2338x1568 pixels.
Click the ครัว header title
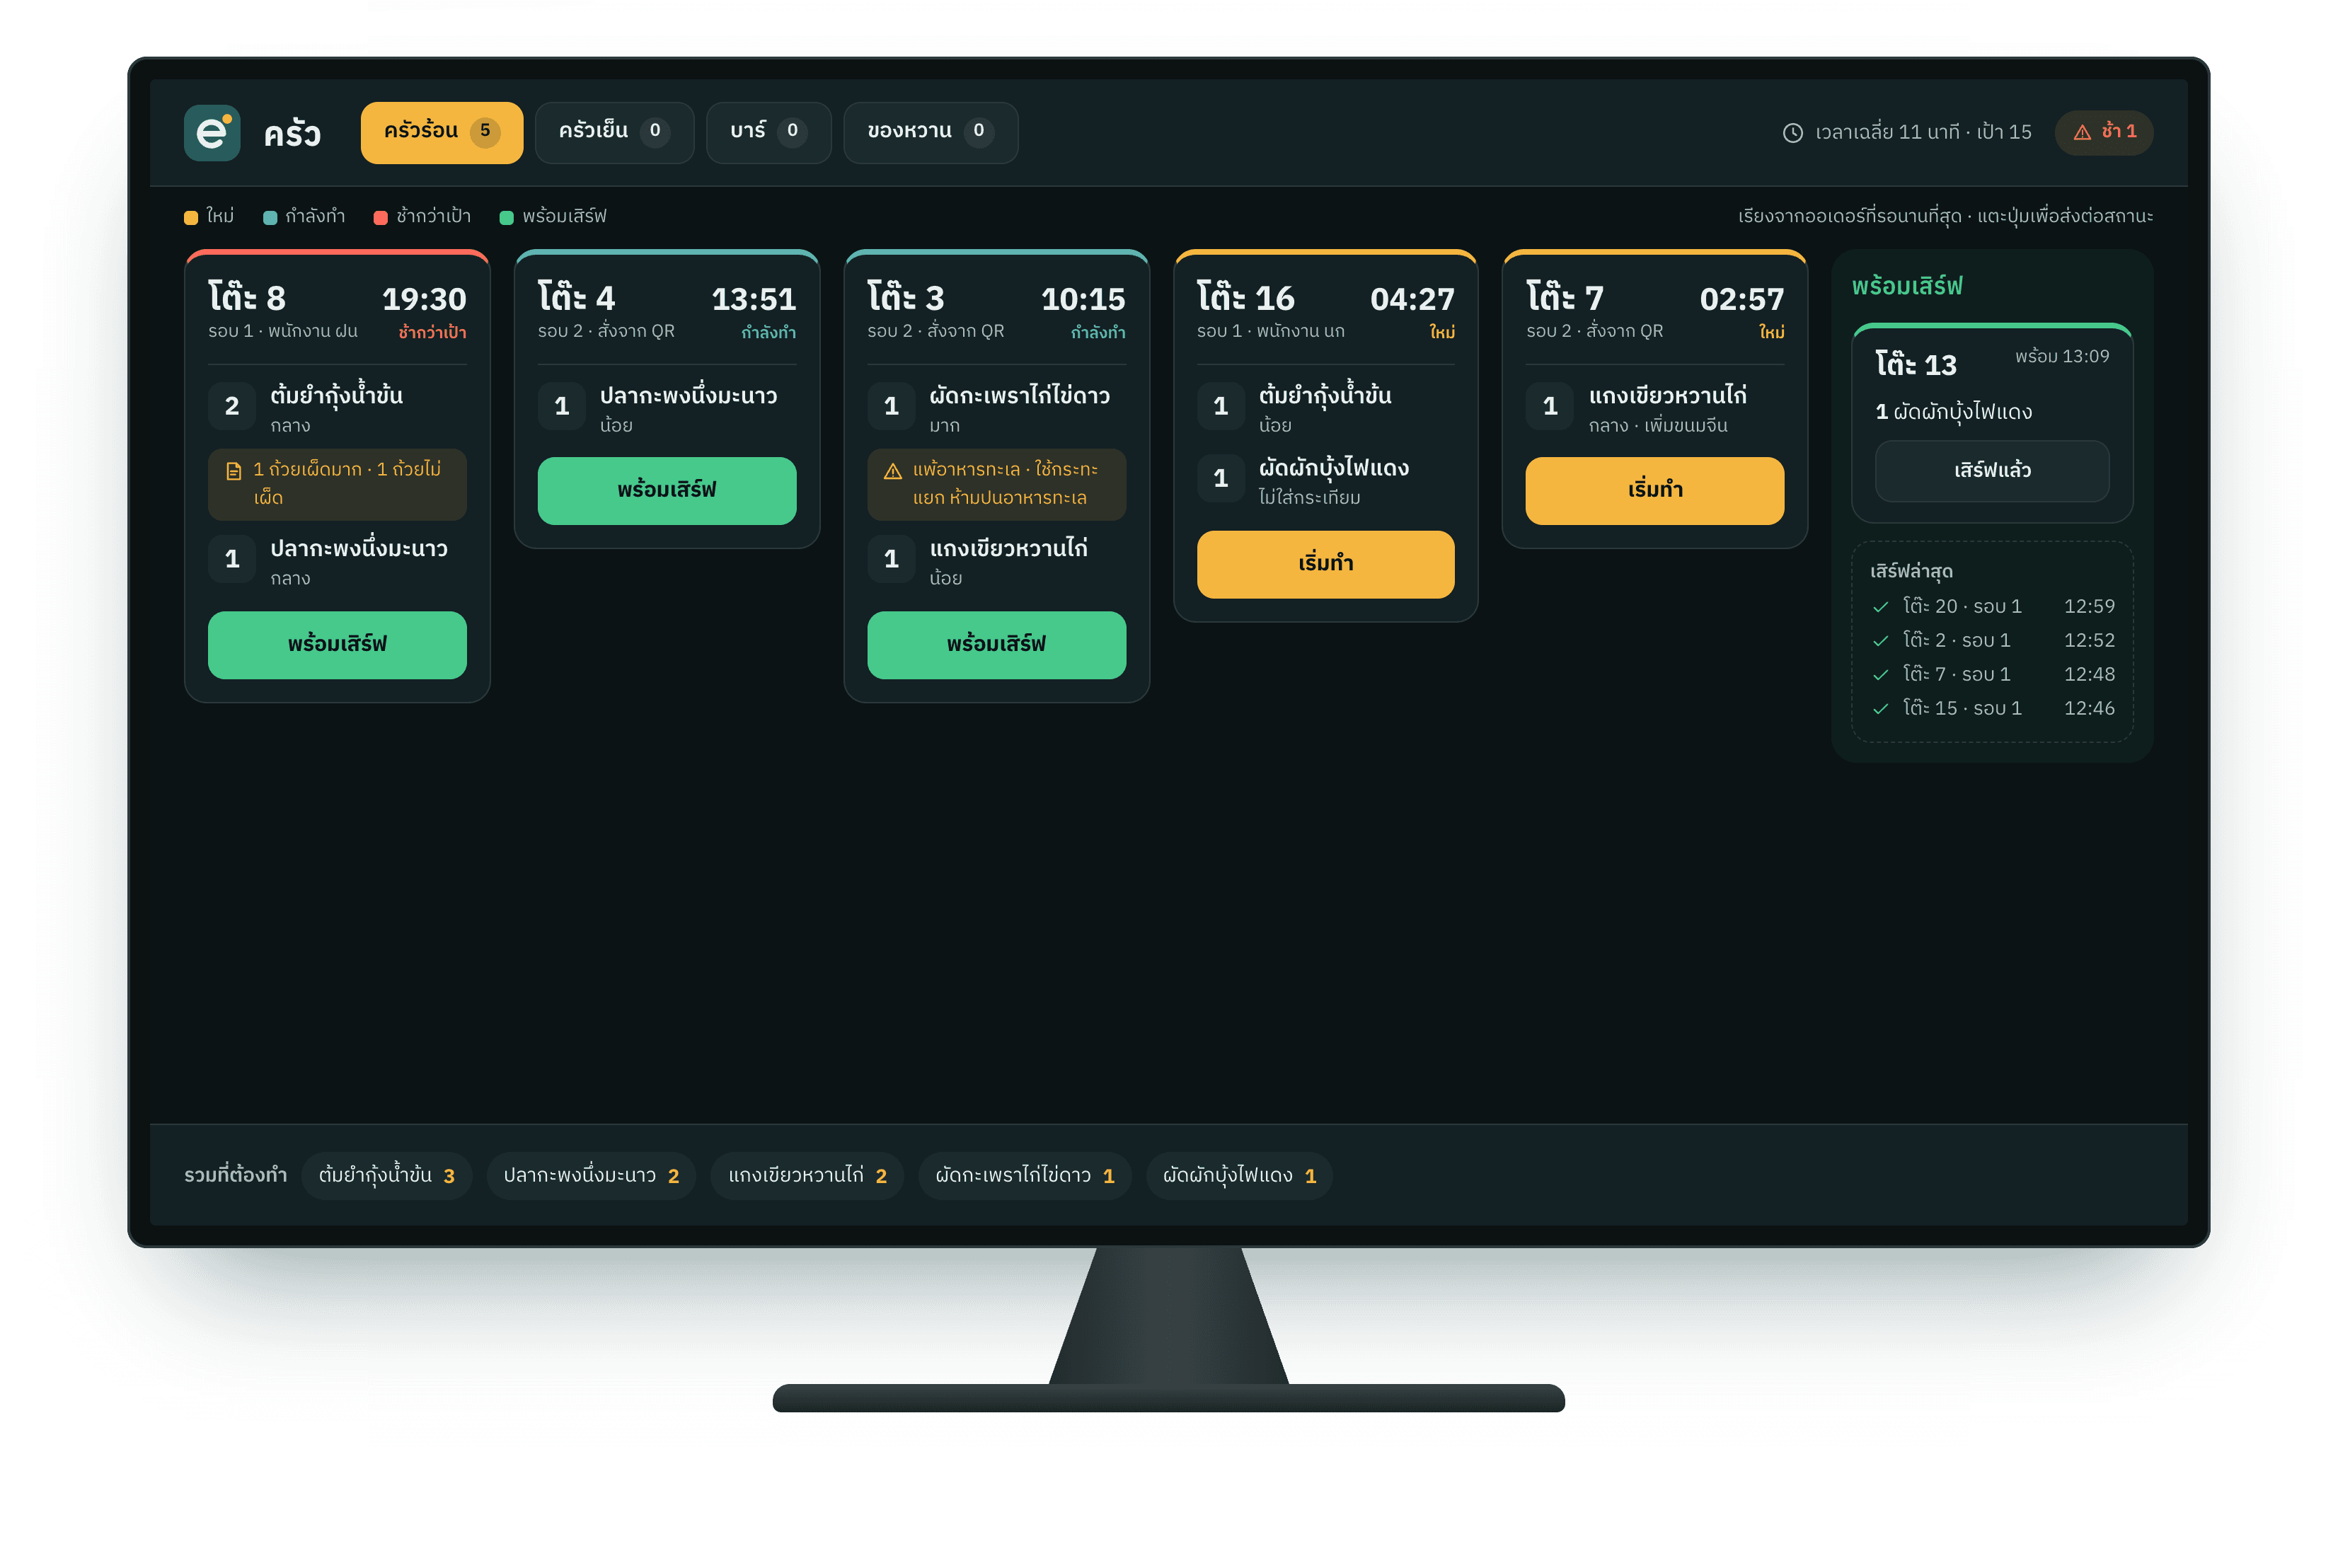click(x=292, y=134)
